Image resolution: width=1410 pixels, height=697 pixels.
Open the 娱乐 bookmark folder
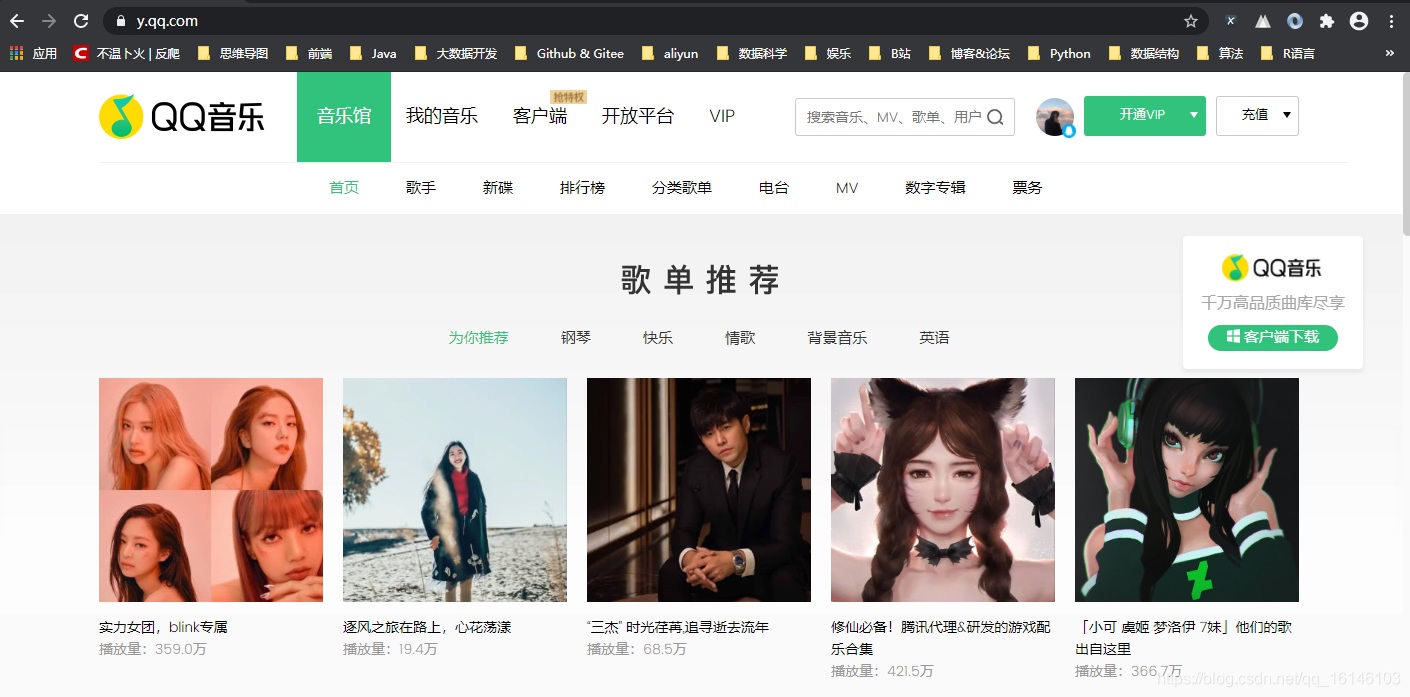click(828, 54)
